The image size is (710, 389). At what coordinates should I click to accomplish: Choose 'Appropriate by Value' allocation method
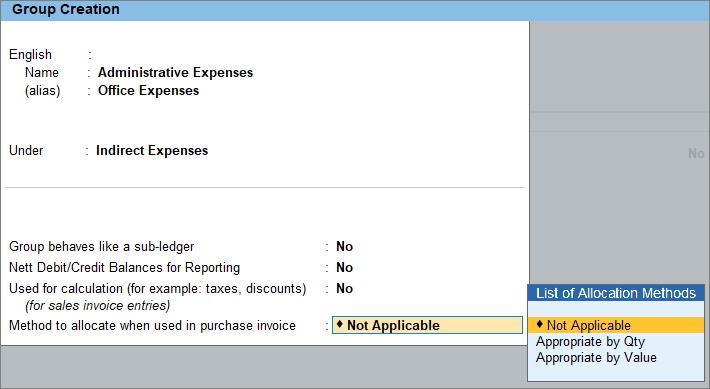coord(596,358)
